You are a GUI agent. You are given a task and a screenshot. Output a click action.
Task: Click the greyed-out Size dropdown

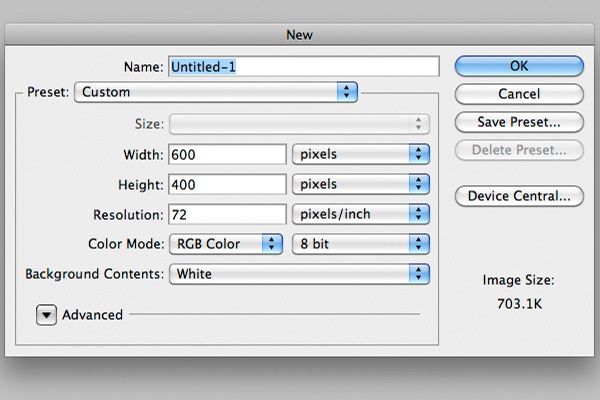(x=299, y=124)
